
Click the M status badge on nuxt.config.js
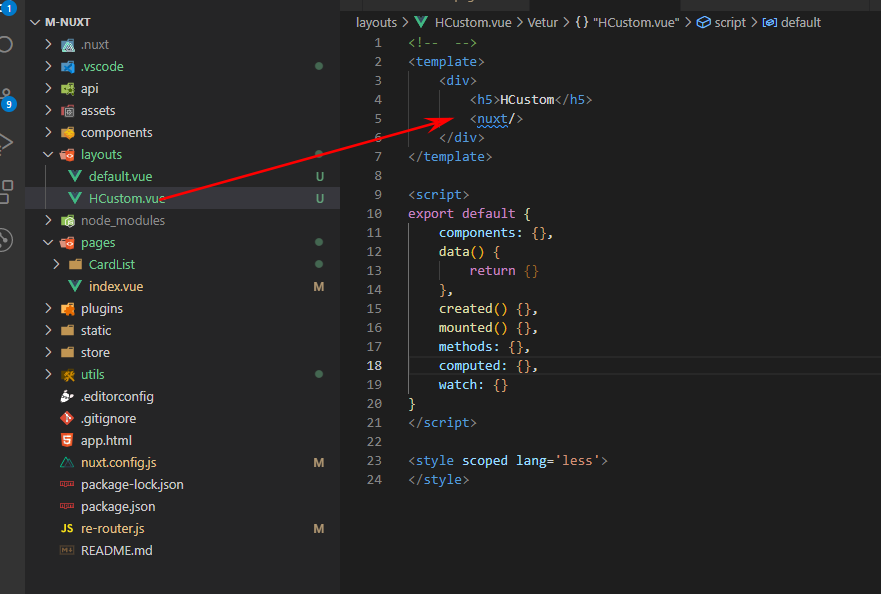319,462
